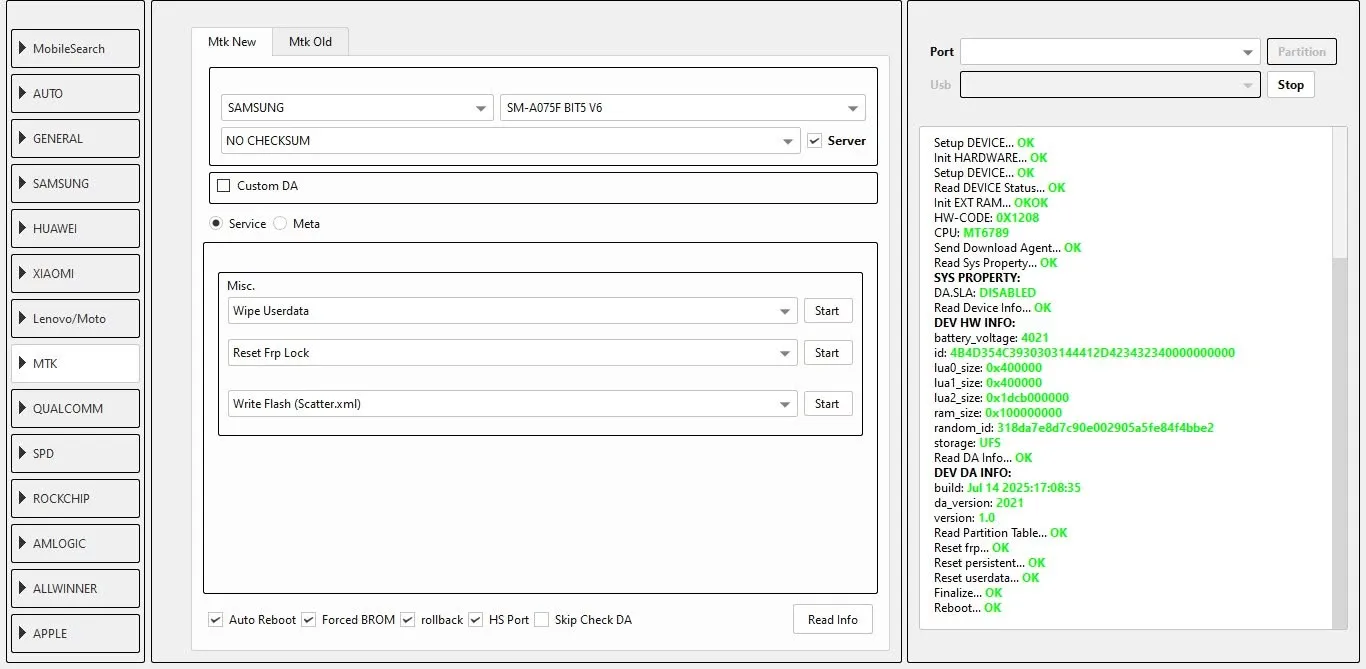Click the da_version 2021 log line
Screen dimensions: 1366x669
coord(979,503)
